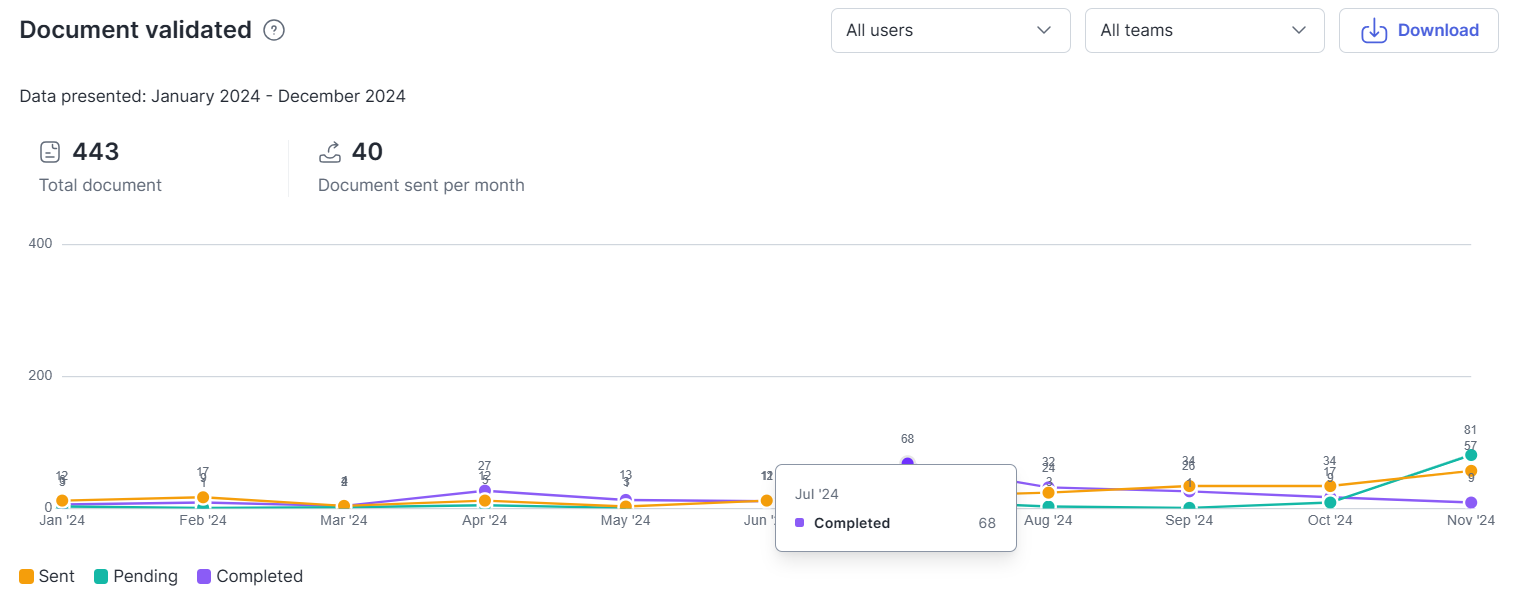Click the Document sent per month icon
The height and width of the screenshot is (607, 1516).
[330, 152]
